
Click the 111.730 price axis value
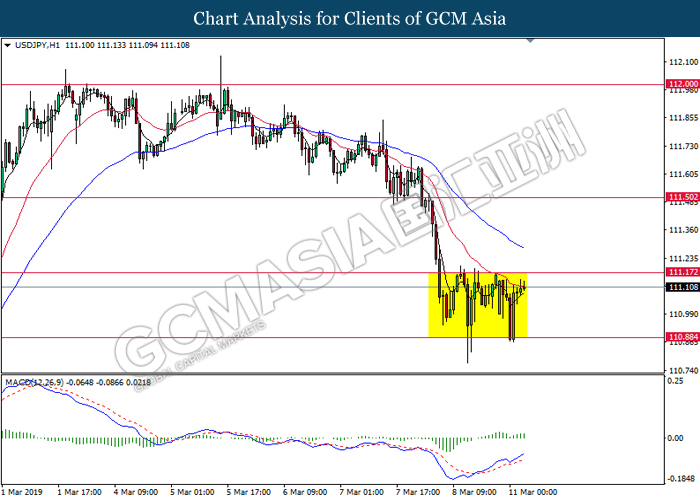683,146
